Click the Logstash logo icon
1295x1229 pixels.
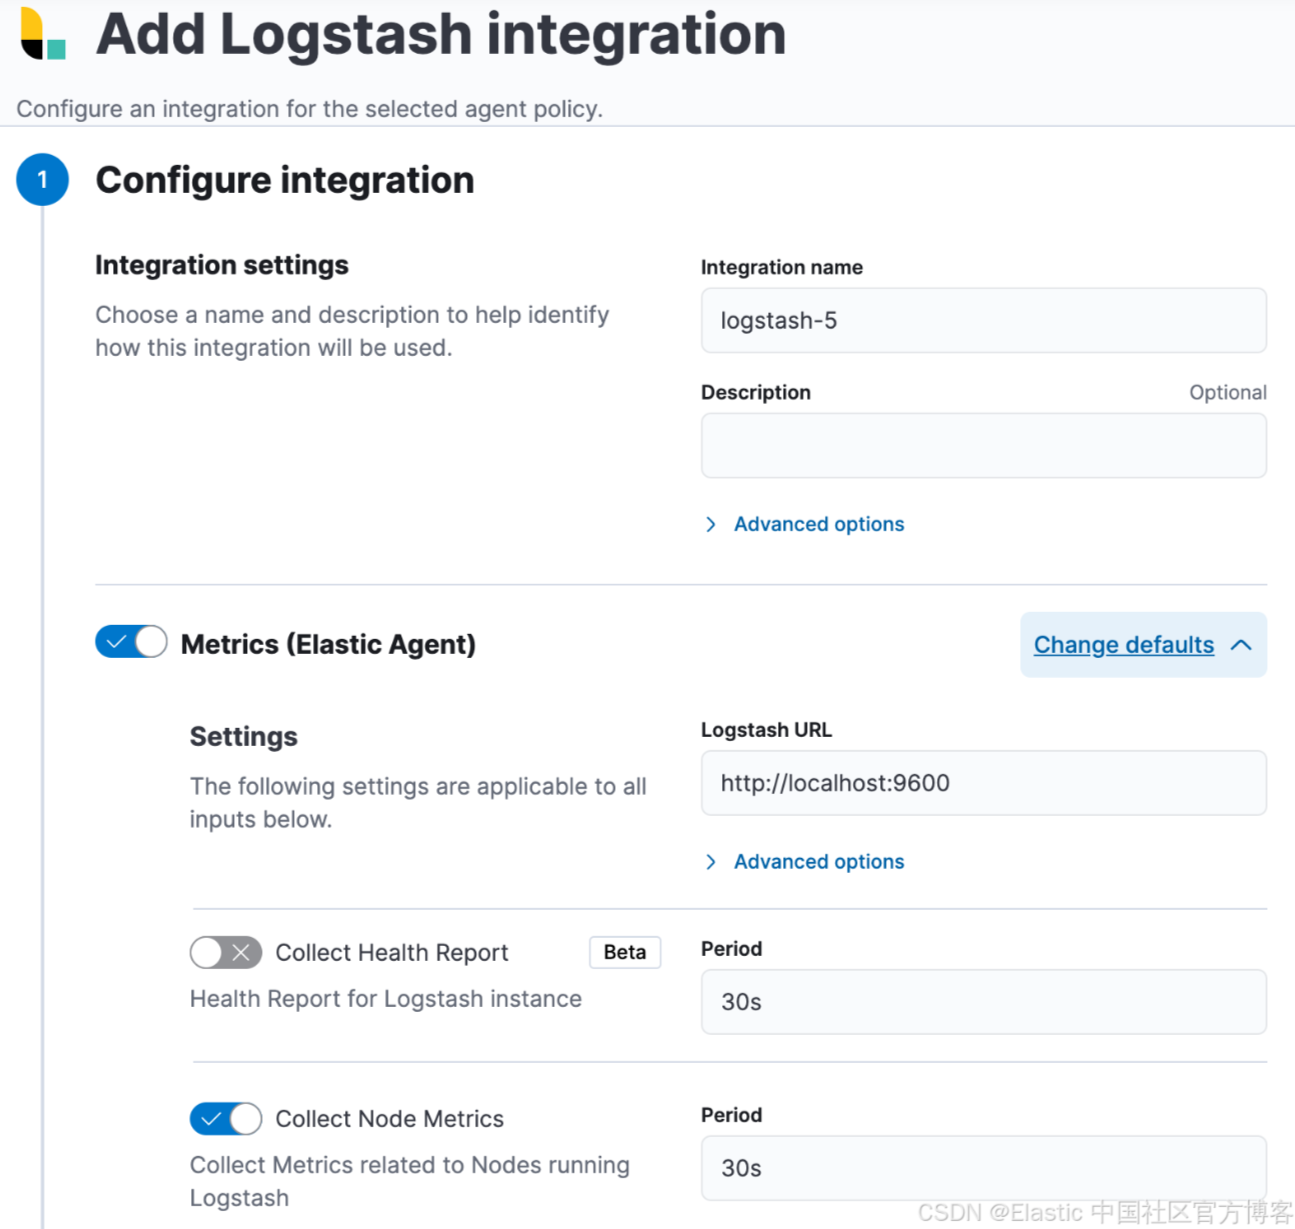click(x=43, y=34)
